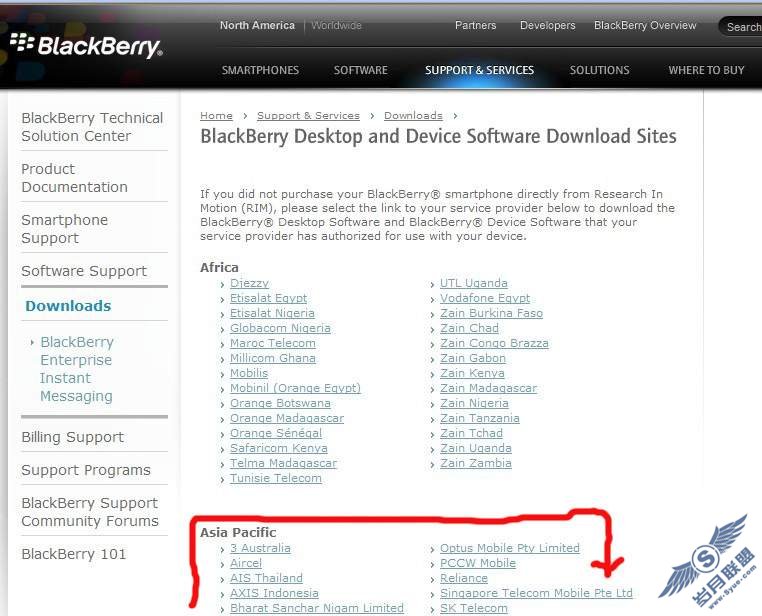This screenshot has height=616, width=762.
Task: Open the Zain Uganda link
Action: point(476,448)
